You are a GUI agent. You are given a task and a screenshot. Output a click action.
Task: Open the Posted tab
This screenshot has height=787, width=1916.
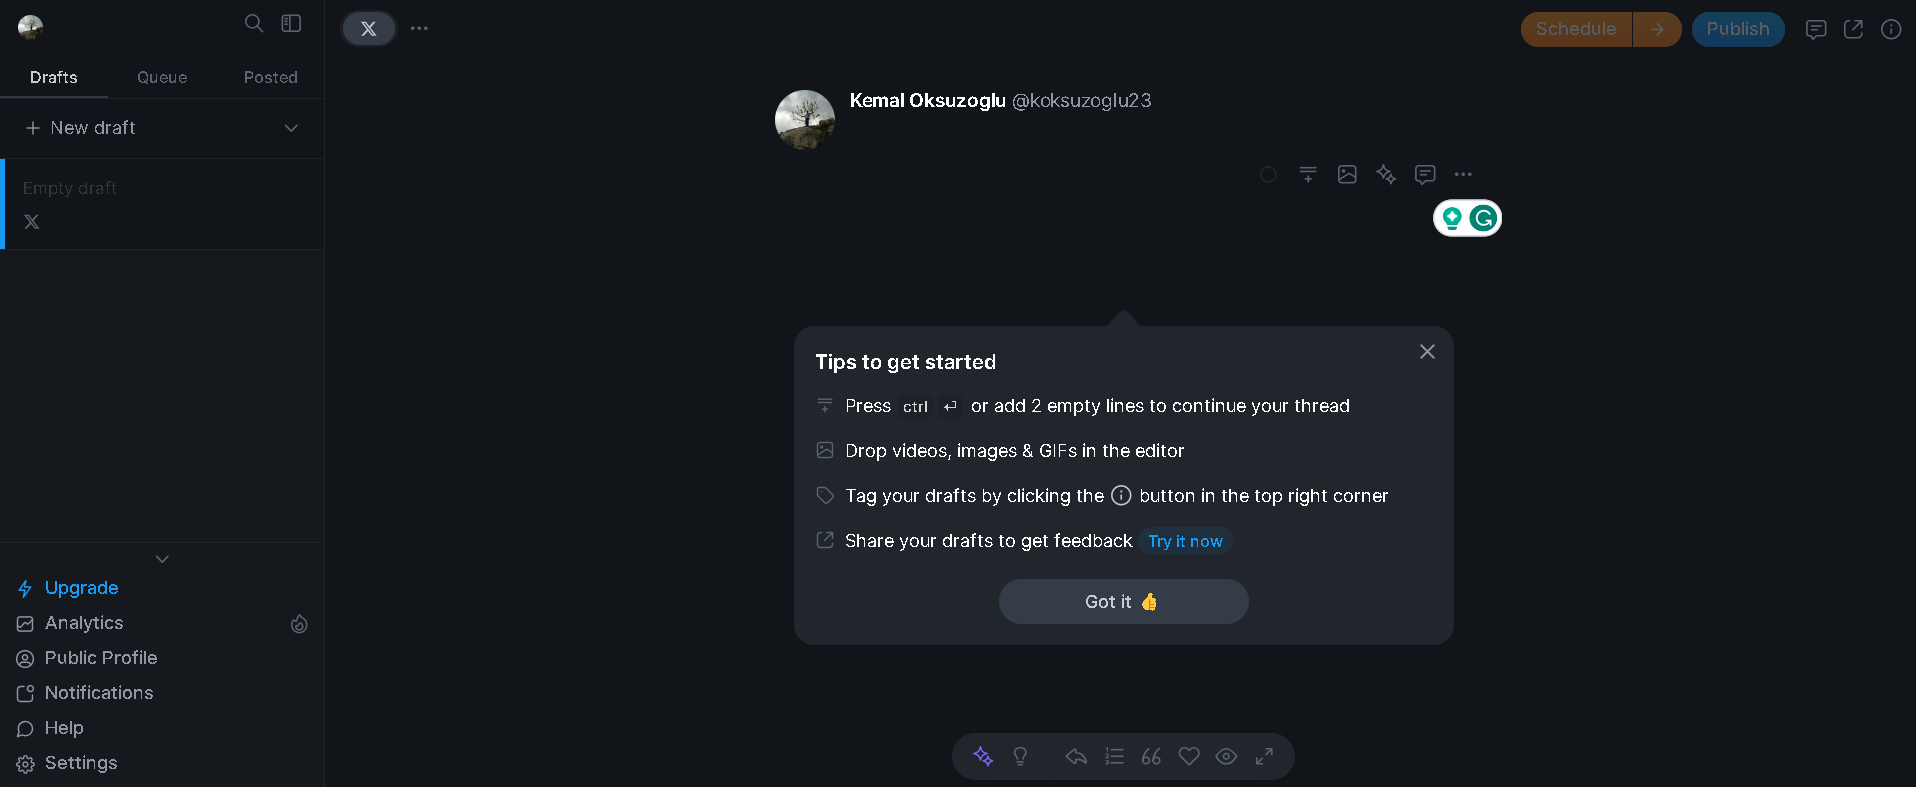270,77
